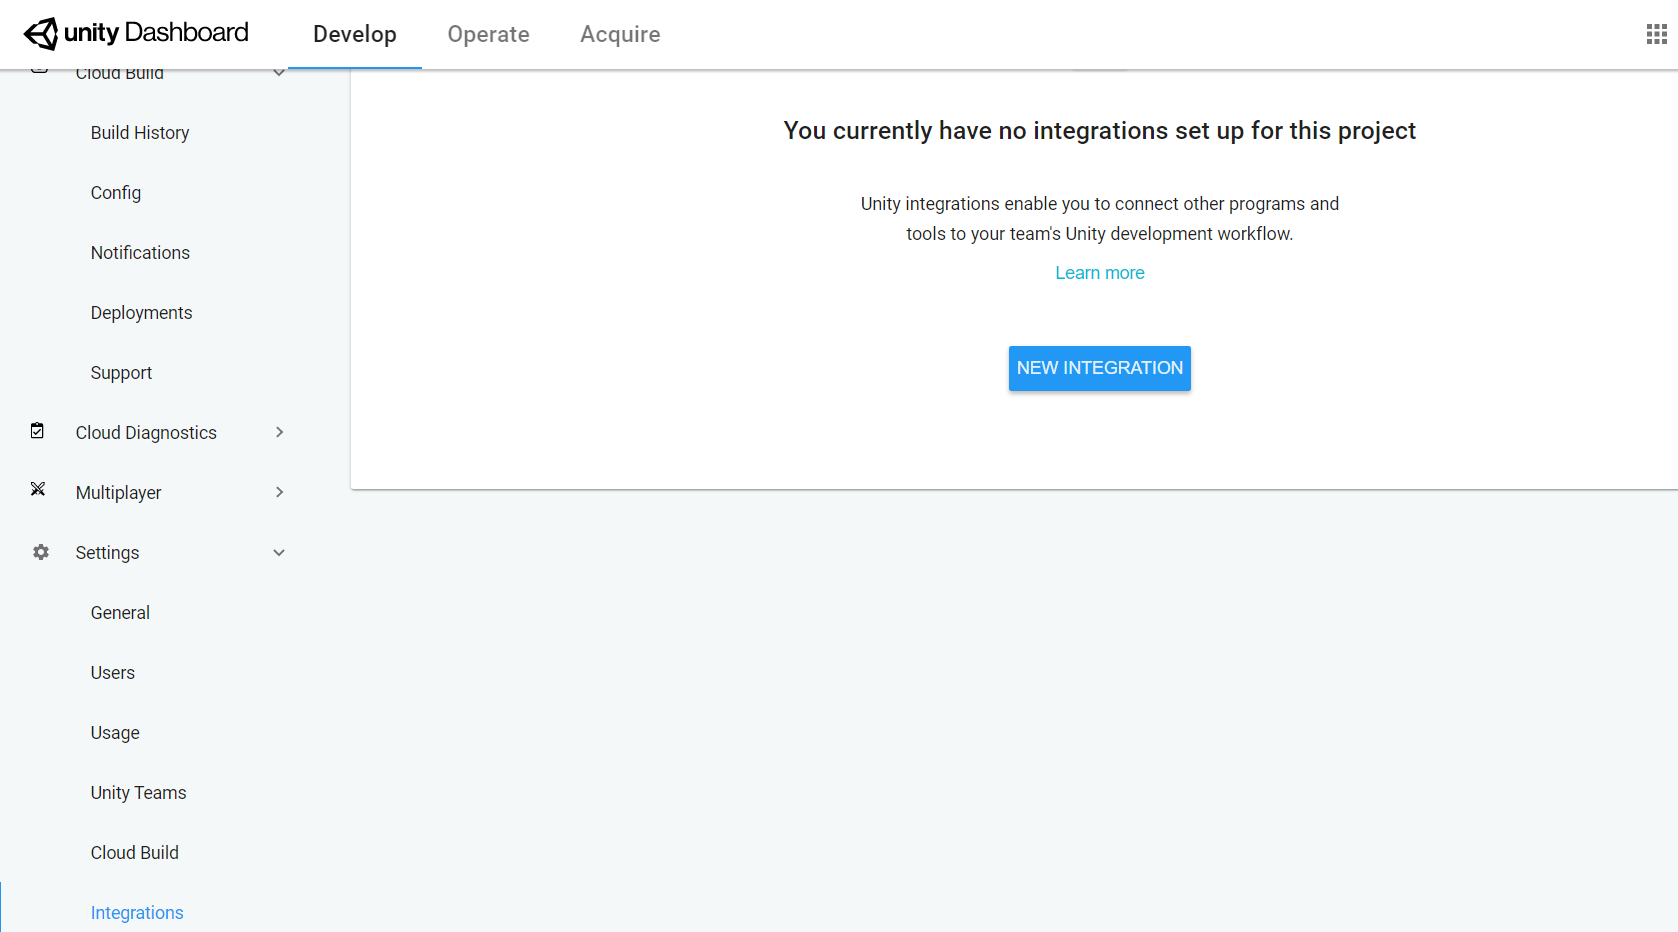Image resolution: width=1678 pixels, height=932 pixels.
Task: Select Cloud Diagnostics menu item
Action: 146,433
